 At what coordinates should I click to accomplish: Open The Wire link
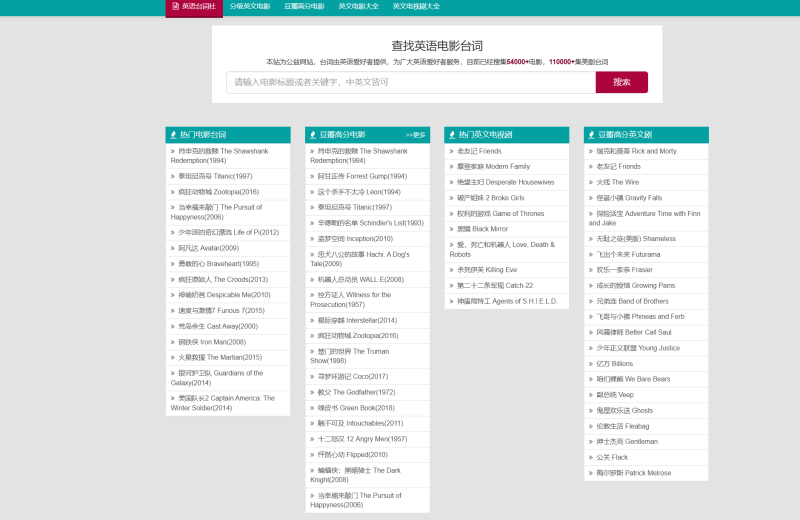tap(617, 183)
